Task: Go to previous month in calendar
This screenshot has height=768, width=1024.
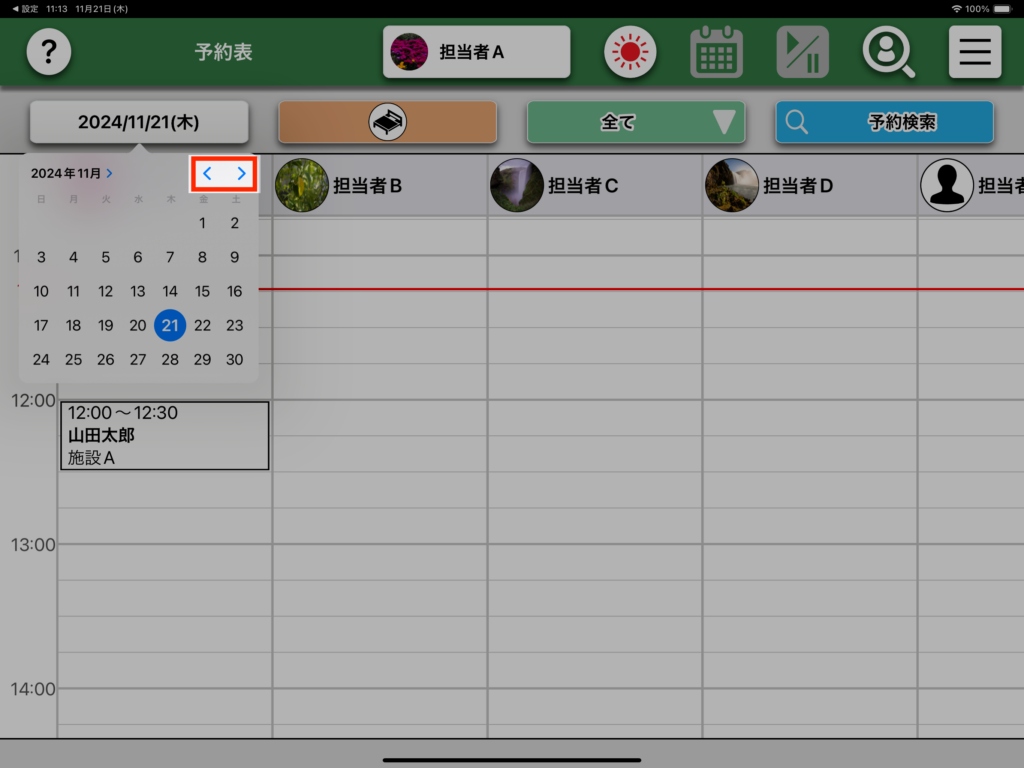Action: 208,173
